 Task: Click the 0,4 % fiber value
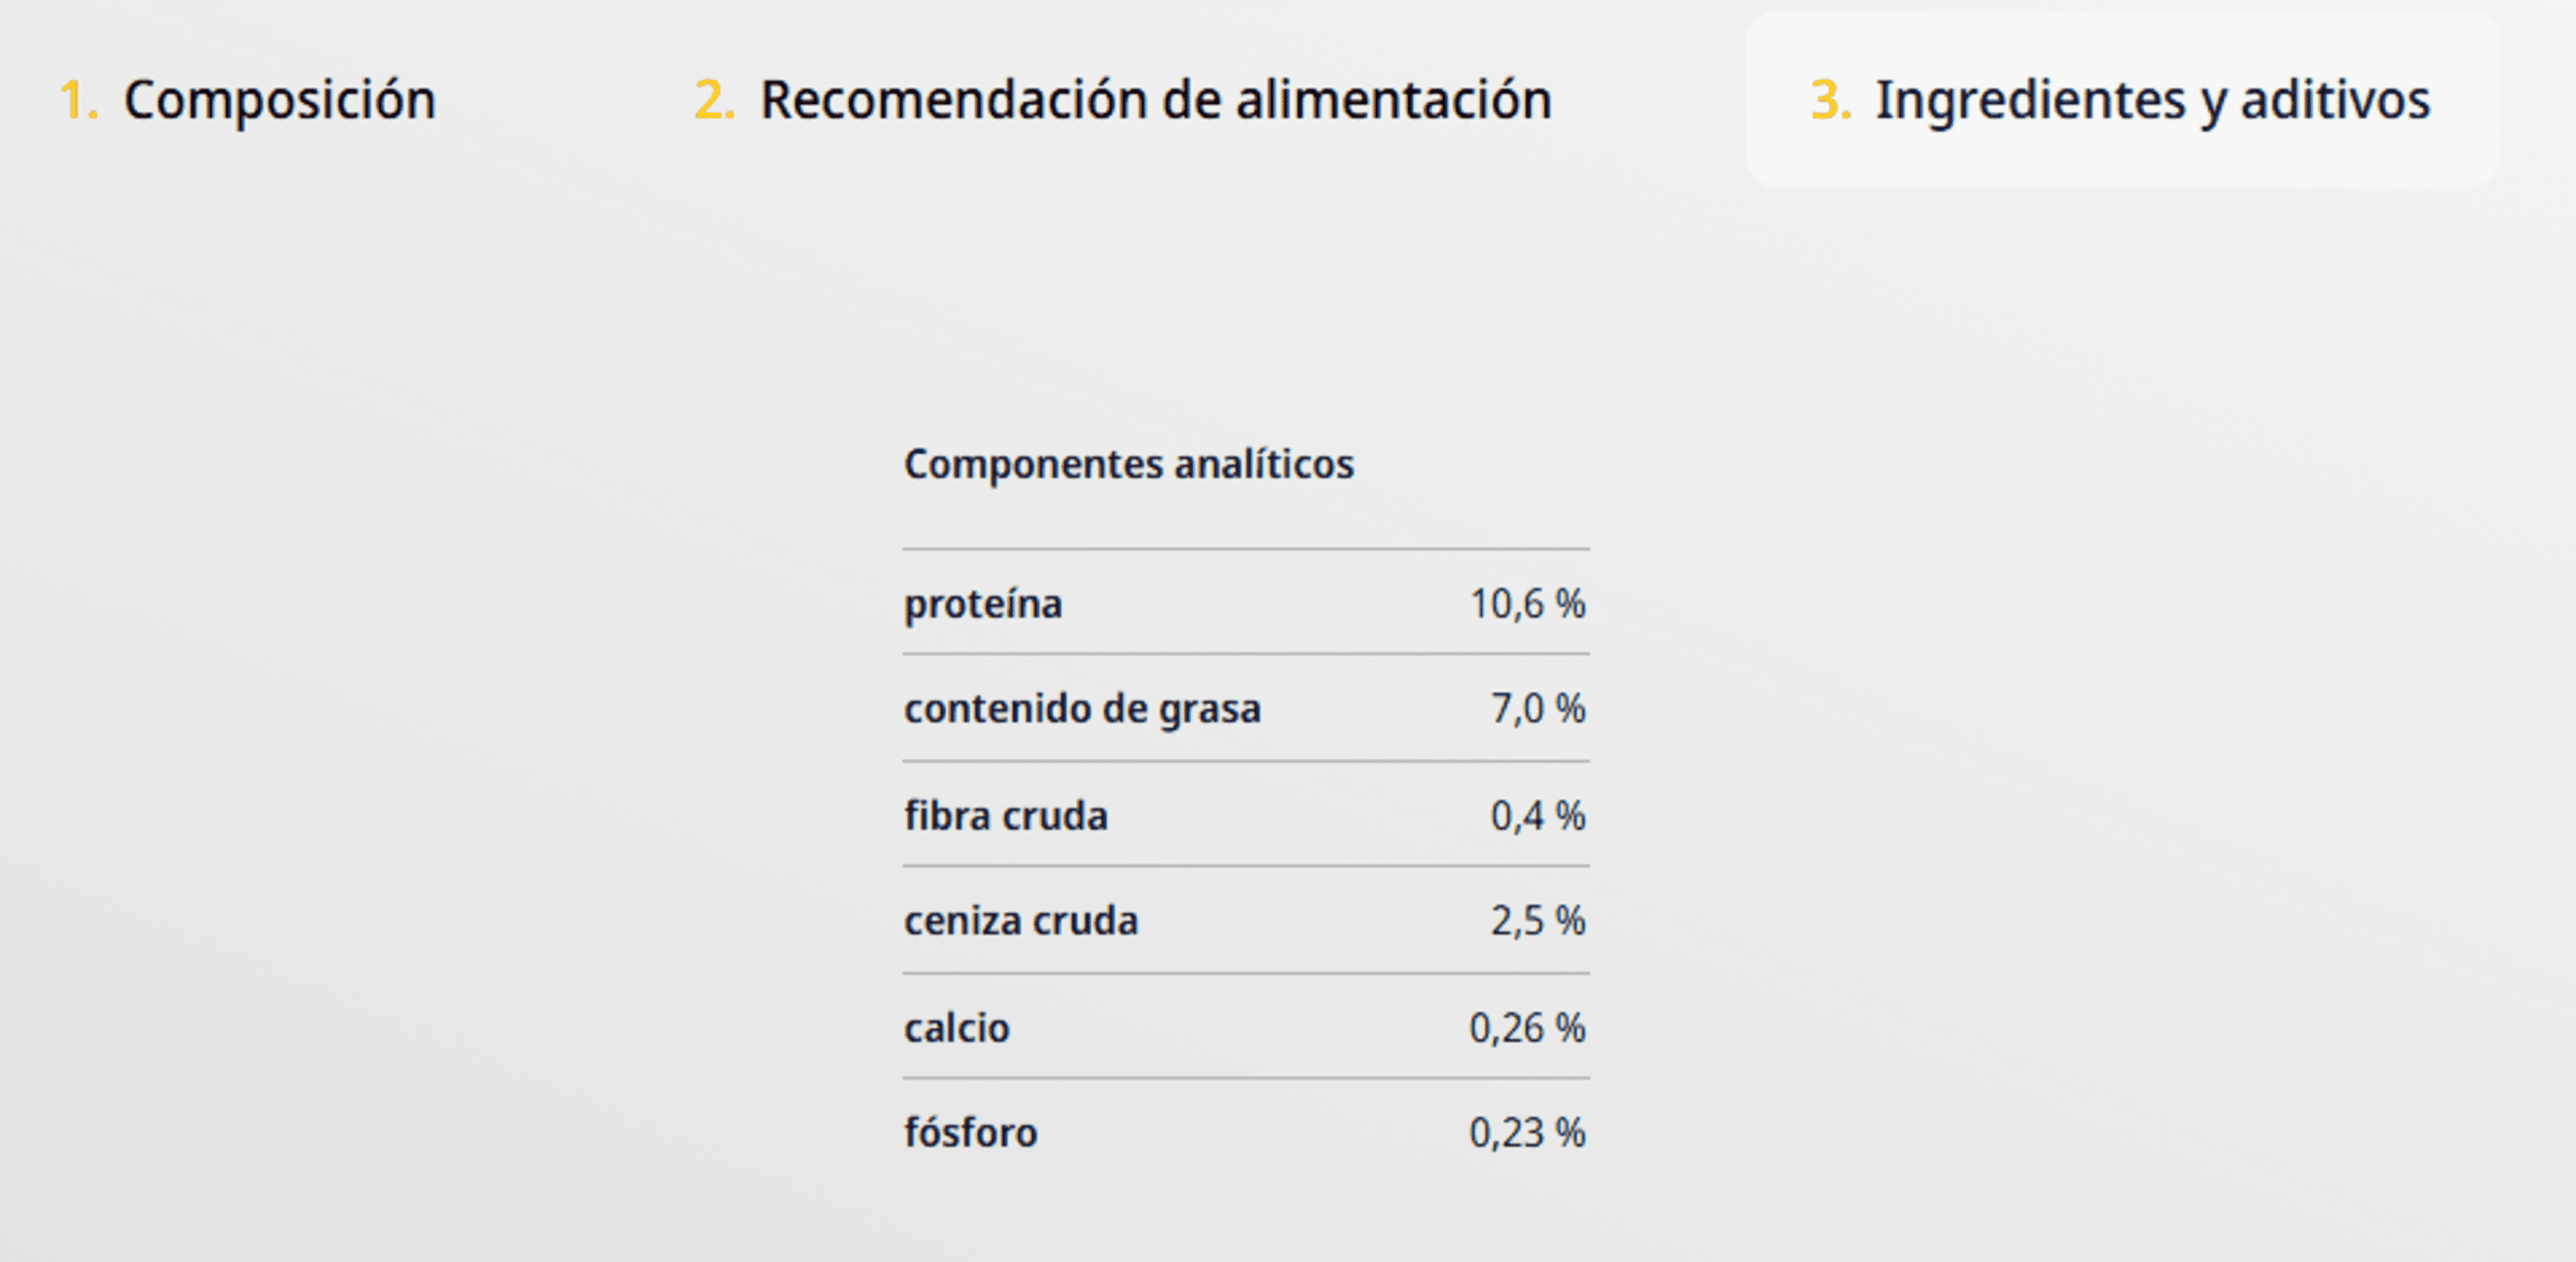[1538, 816]
